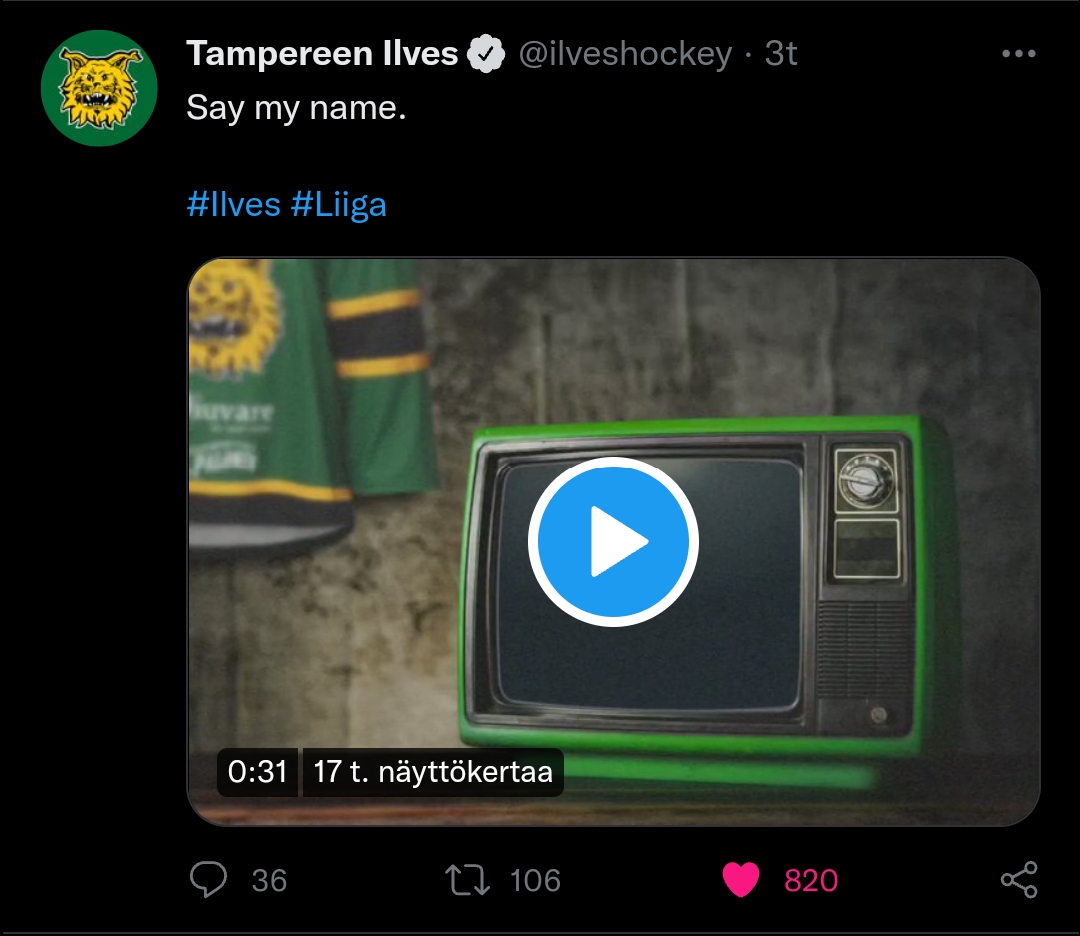Image resolution: width=1080 pixels, height=936 pixels.
Task: Follow the #Ilves hashtag
Action: [233, 205]
